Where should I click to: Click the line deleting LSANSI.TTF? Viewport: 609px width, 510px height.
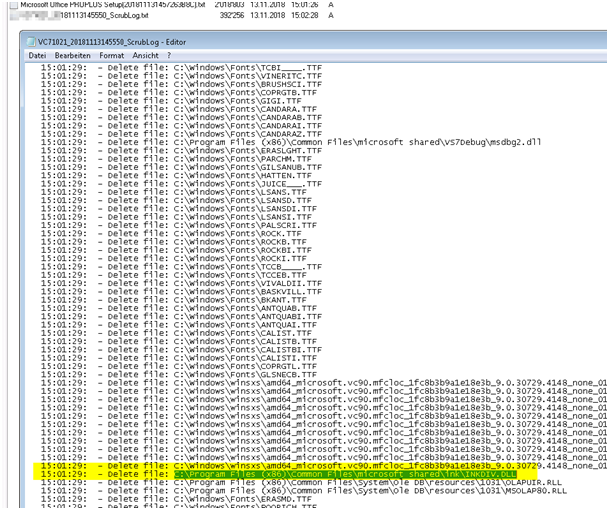pyautogui.click(x=176, y=217)
